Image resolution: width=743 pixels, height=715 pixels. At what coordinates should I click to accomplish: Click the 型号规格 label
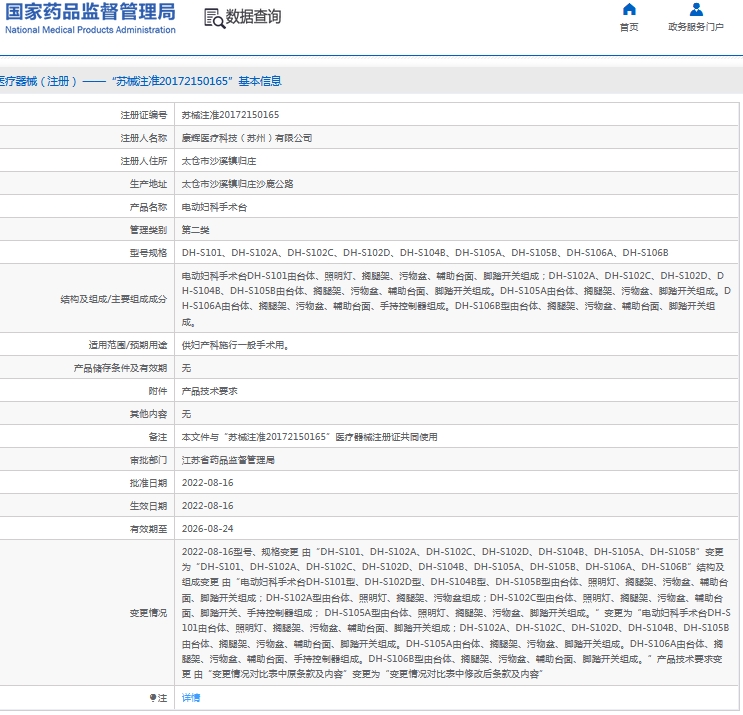pos(148,253)
